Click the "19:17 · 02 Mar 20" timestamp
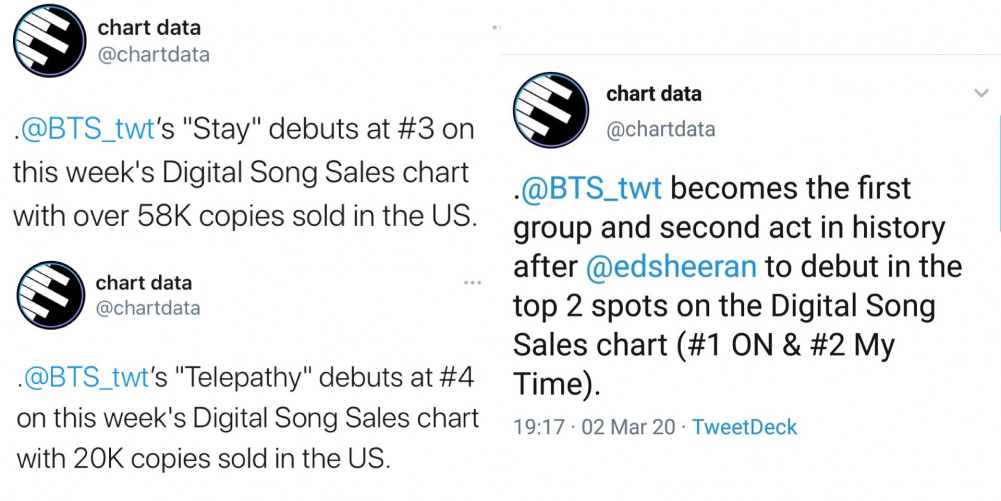This screenshot has width=1001, height=501. coord(595,427)
